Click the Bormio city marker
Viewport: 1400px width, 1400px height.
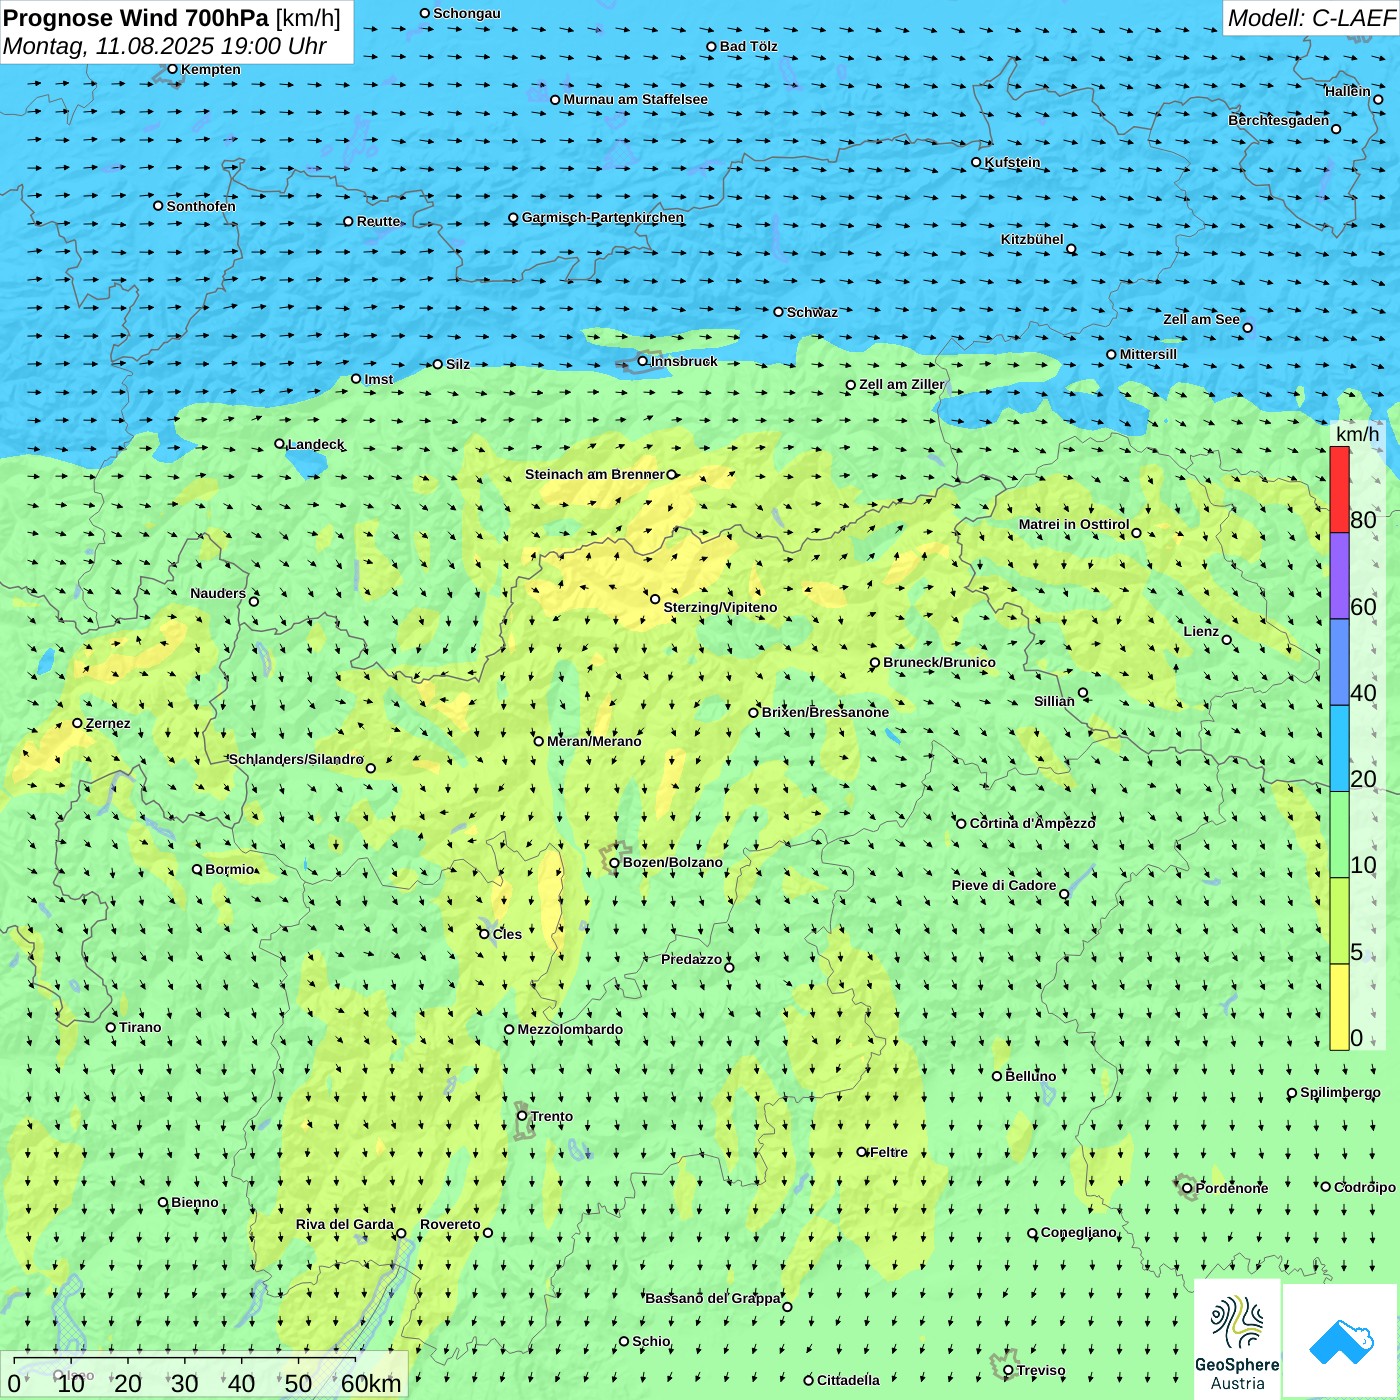pos(197,869)
